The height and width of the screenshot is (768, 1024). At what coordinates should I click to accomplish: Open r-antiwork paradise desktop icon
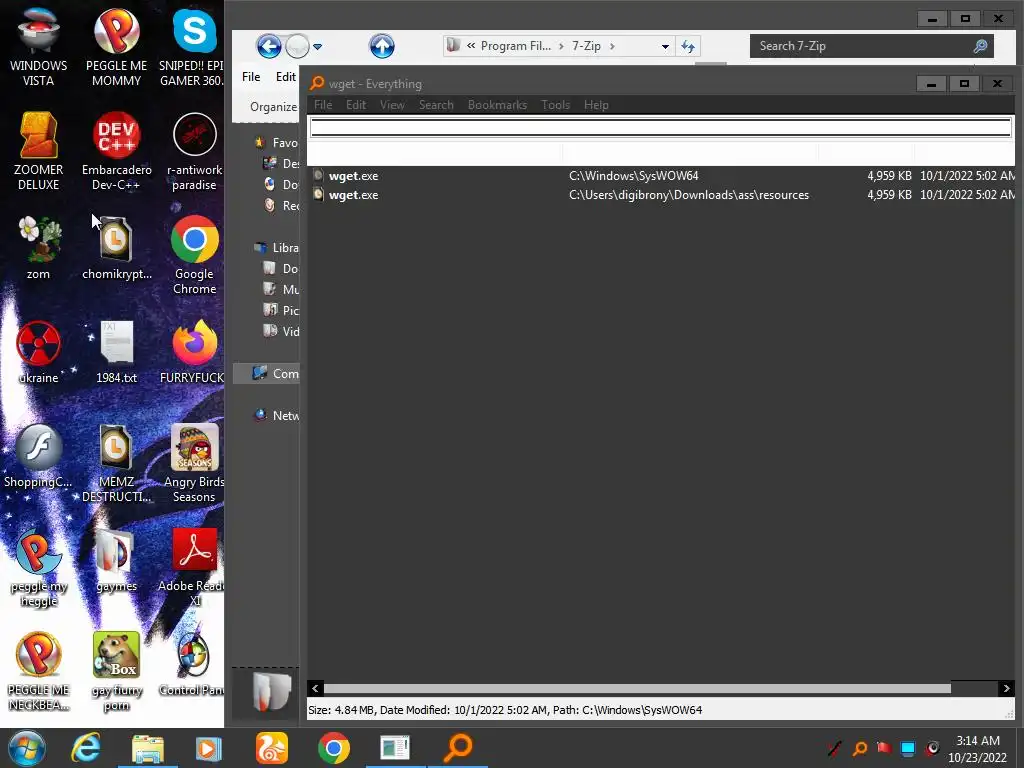click(x=194, y=152)
